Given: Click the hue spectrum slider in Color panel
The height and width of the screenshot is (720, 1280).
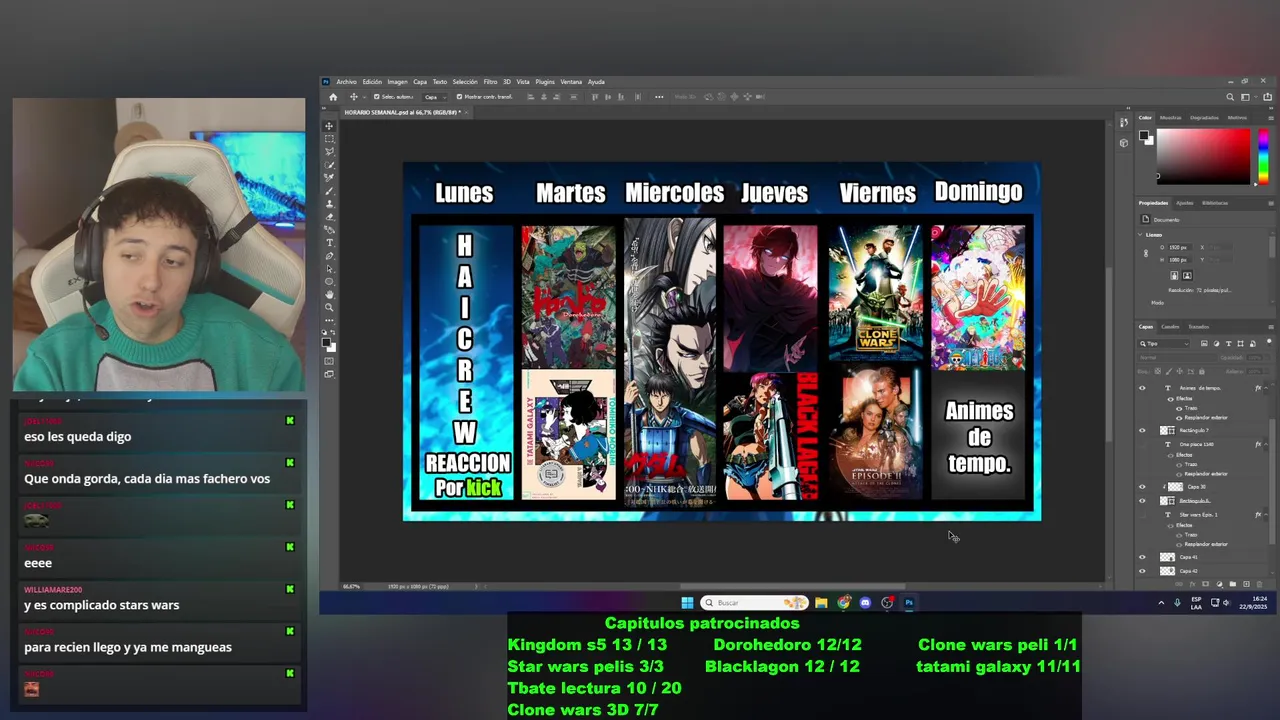Looking at the screenshot, I should [1264, 157].
